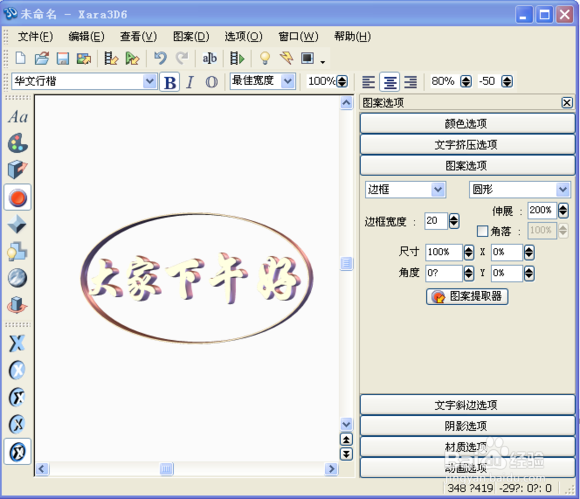Open the 边框 design type dropdown
The height and width of the screenshot is (499, 580).
point(438,190)
